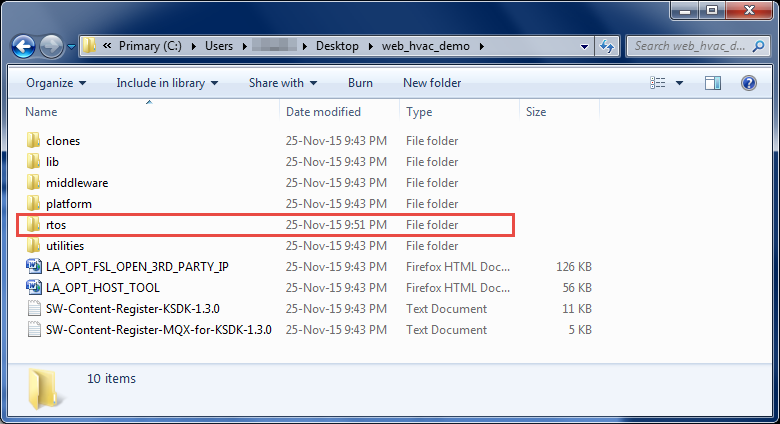The width and height of the screenshot is (780, 424).
Task: Select the rtos folder icon
Action: tap(33, 224)
